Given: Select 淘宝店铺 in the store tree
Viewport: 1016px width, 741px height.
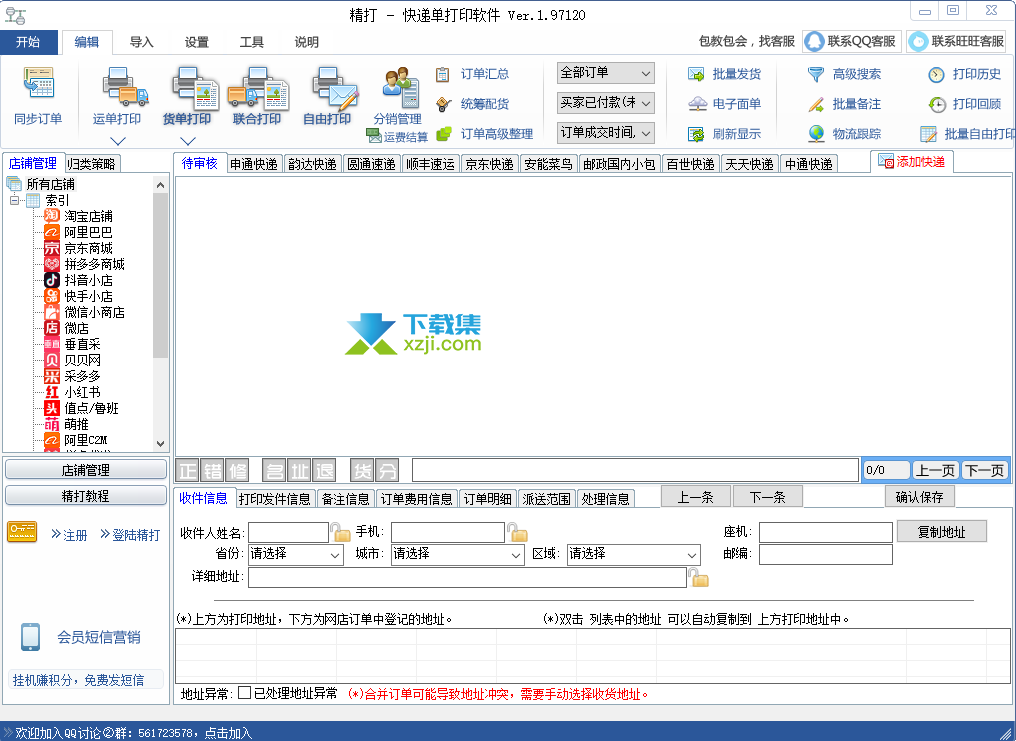Looking at the screenshot, I should click(78, 216).
